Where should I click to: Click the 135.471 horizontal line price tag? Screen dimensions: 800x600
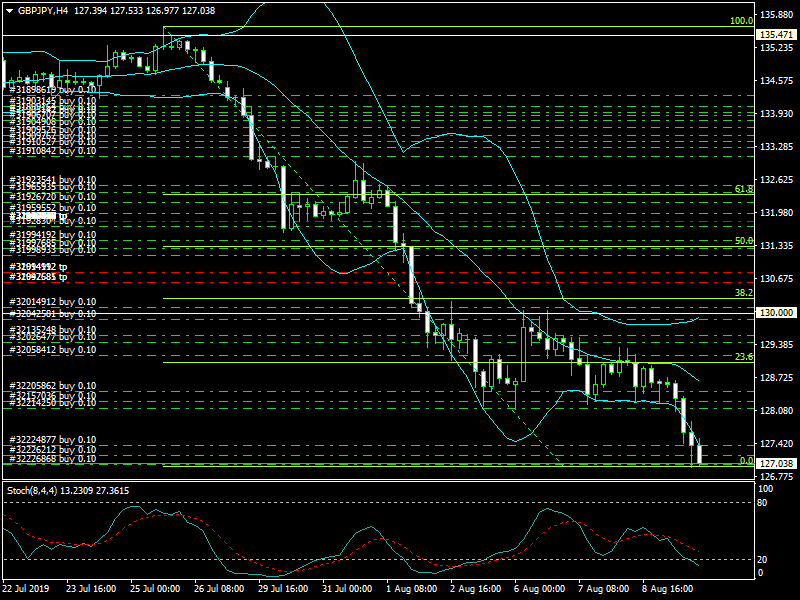tap(776, 35)
